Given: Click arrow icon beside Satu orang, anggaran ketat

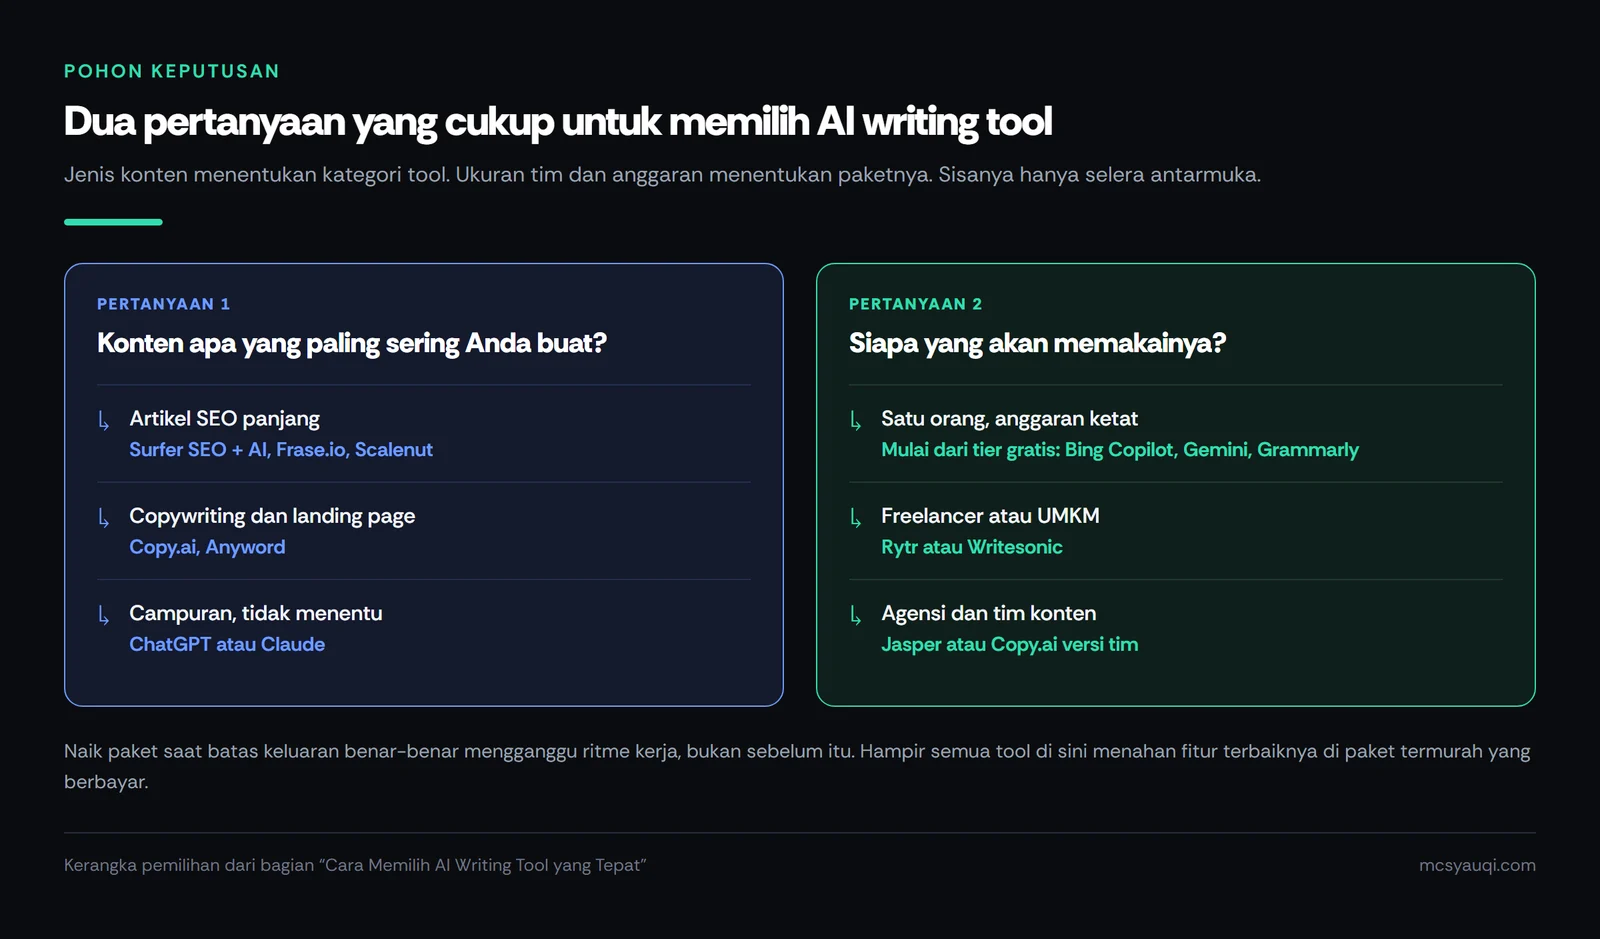Looking at the screenshot, I should [x=856, y=420].
